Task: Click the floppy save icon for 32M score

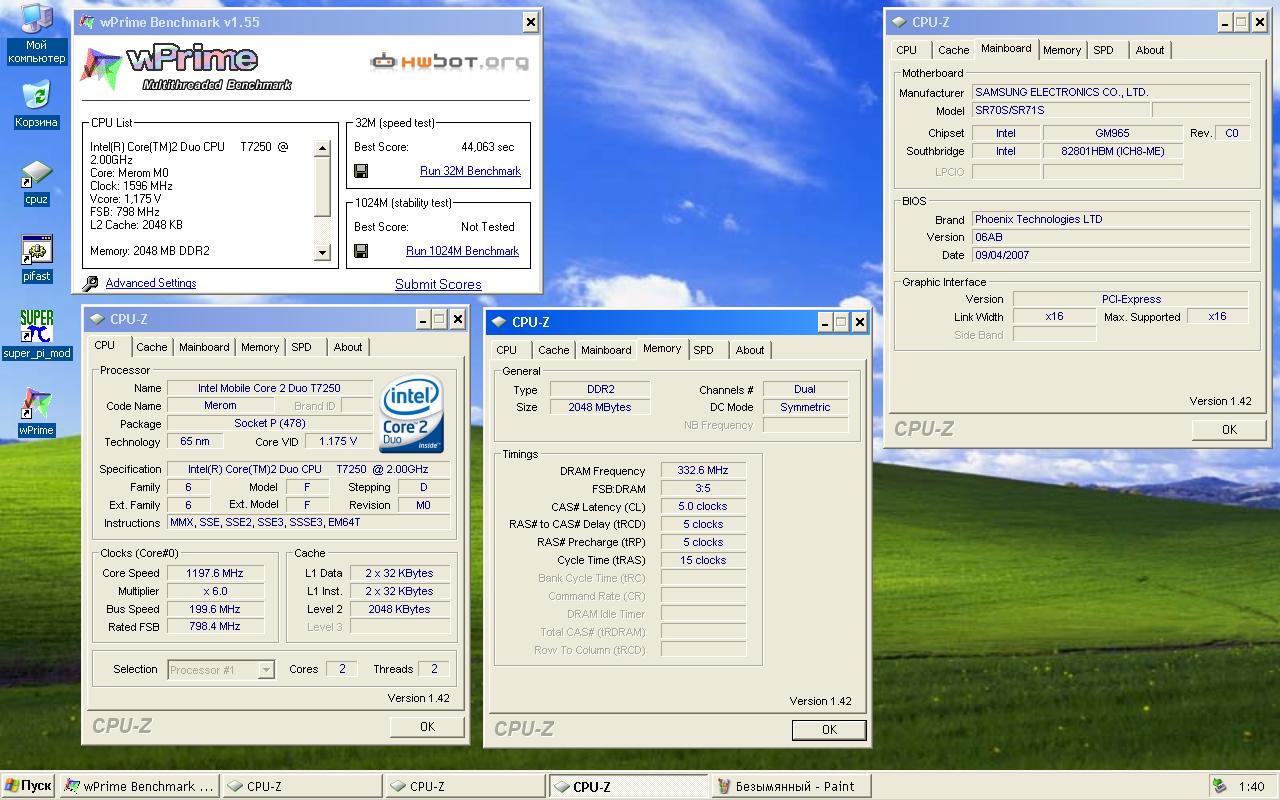Action: pos(361,171)
